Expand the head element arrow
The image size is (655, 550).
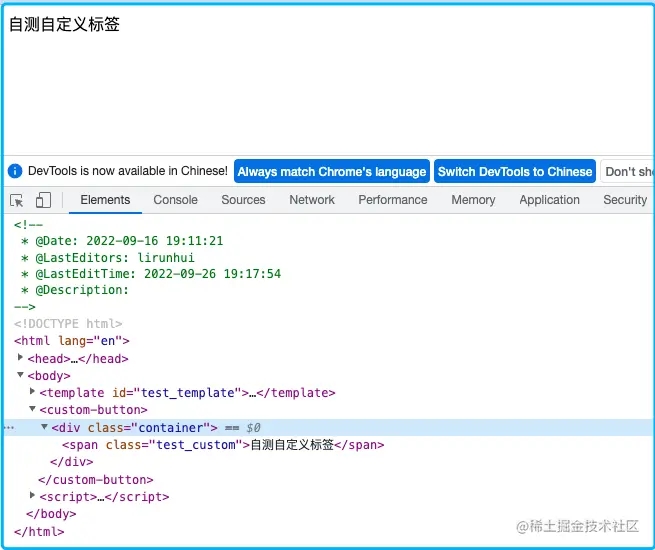coord(20,357)
